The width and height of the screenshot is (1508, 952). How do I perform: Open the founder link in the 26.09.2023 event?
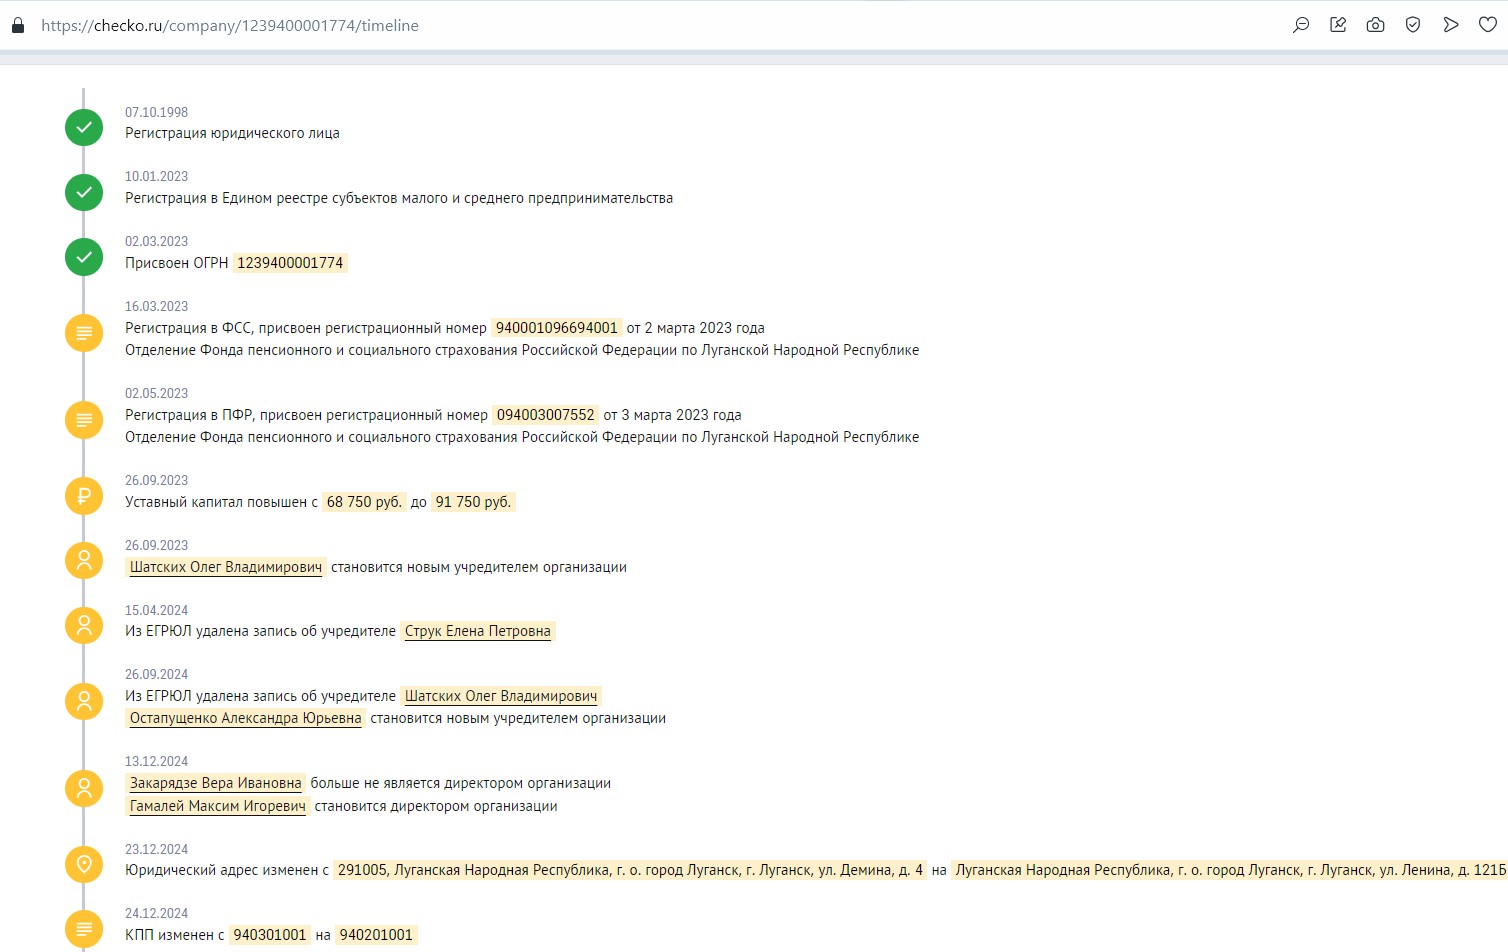[x=226, y=567]
